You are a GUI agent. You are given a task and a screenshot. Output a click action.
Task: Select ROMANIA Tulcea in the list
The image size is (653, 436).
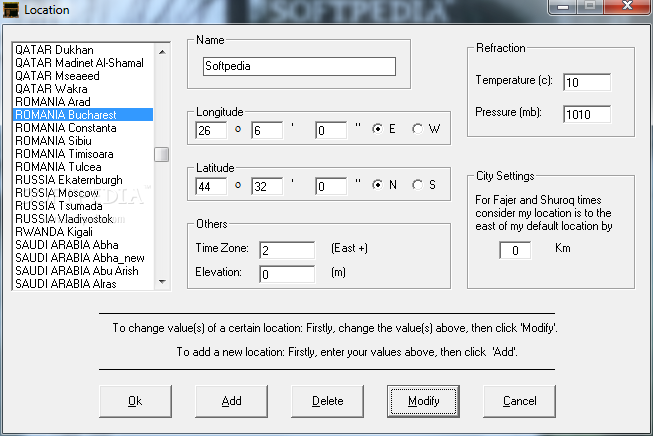(x=83, y=167)
